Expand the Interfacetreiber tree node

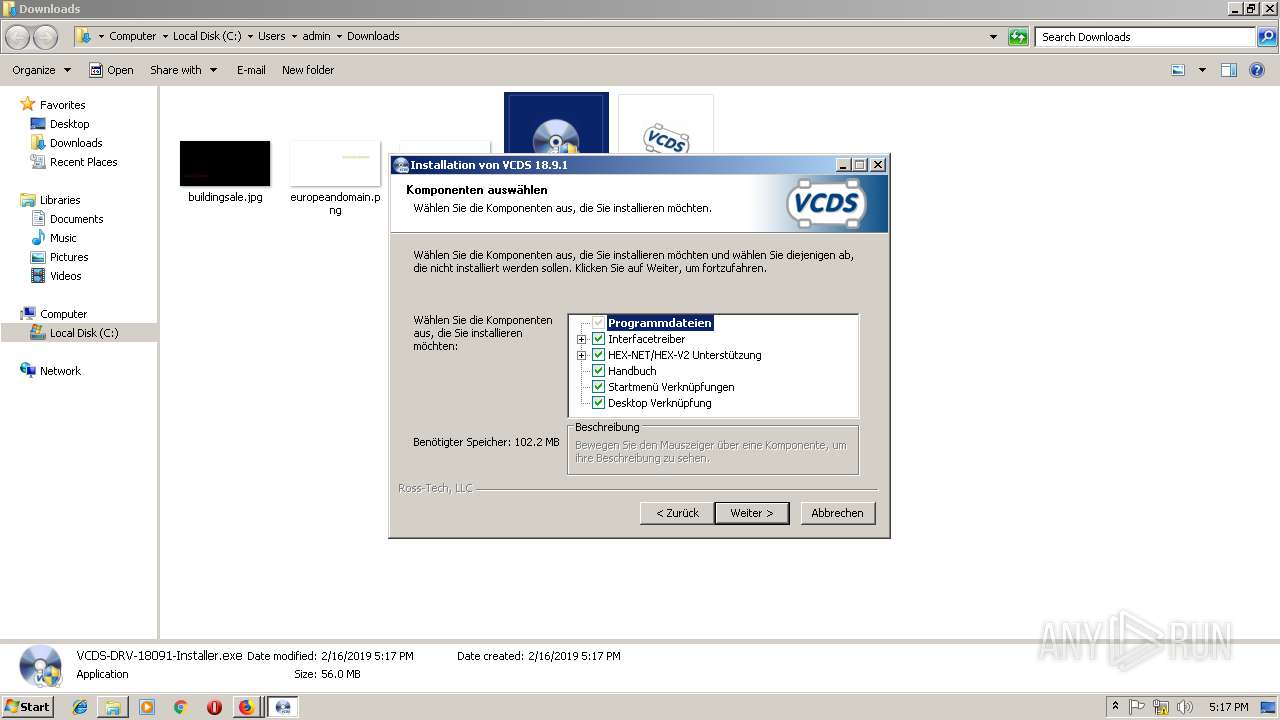pos(582,339)
